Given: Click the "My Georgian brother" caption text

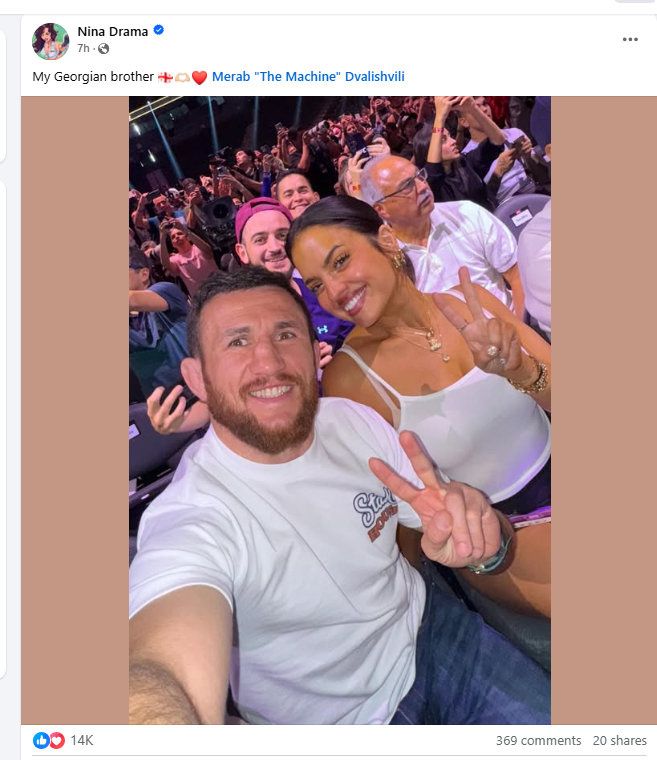Looking at the screenshot, I should tap(93, 77).
